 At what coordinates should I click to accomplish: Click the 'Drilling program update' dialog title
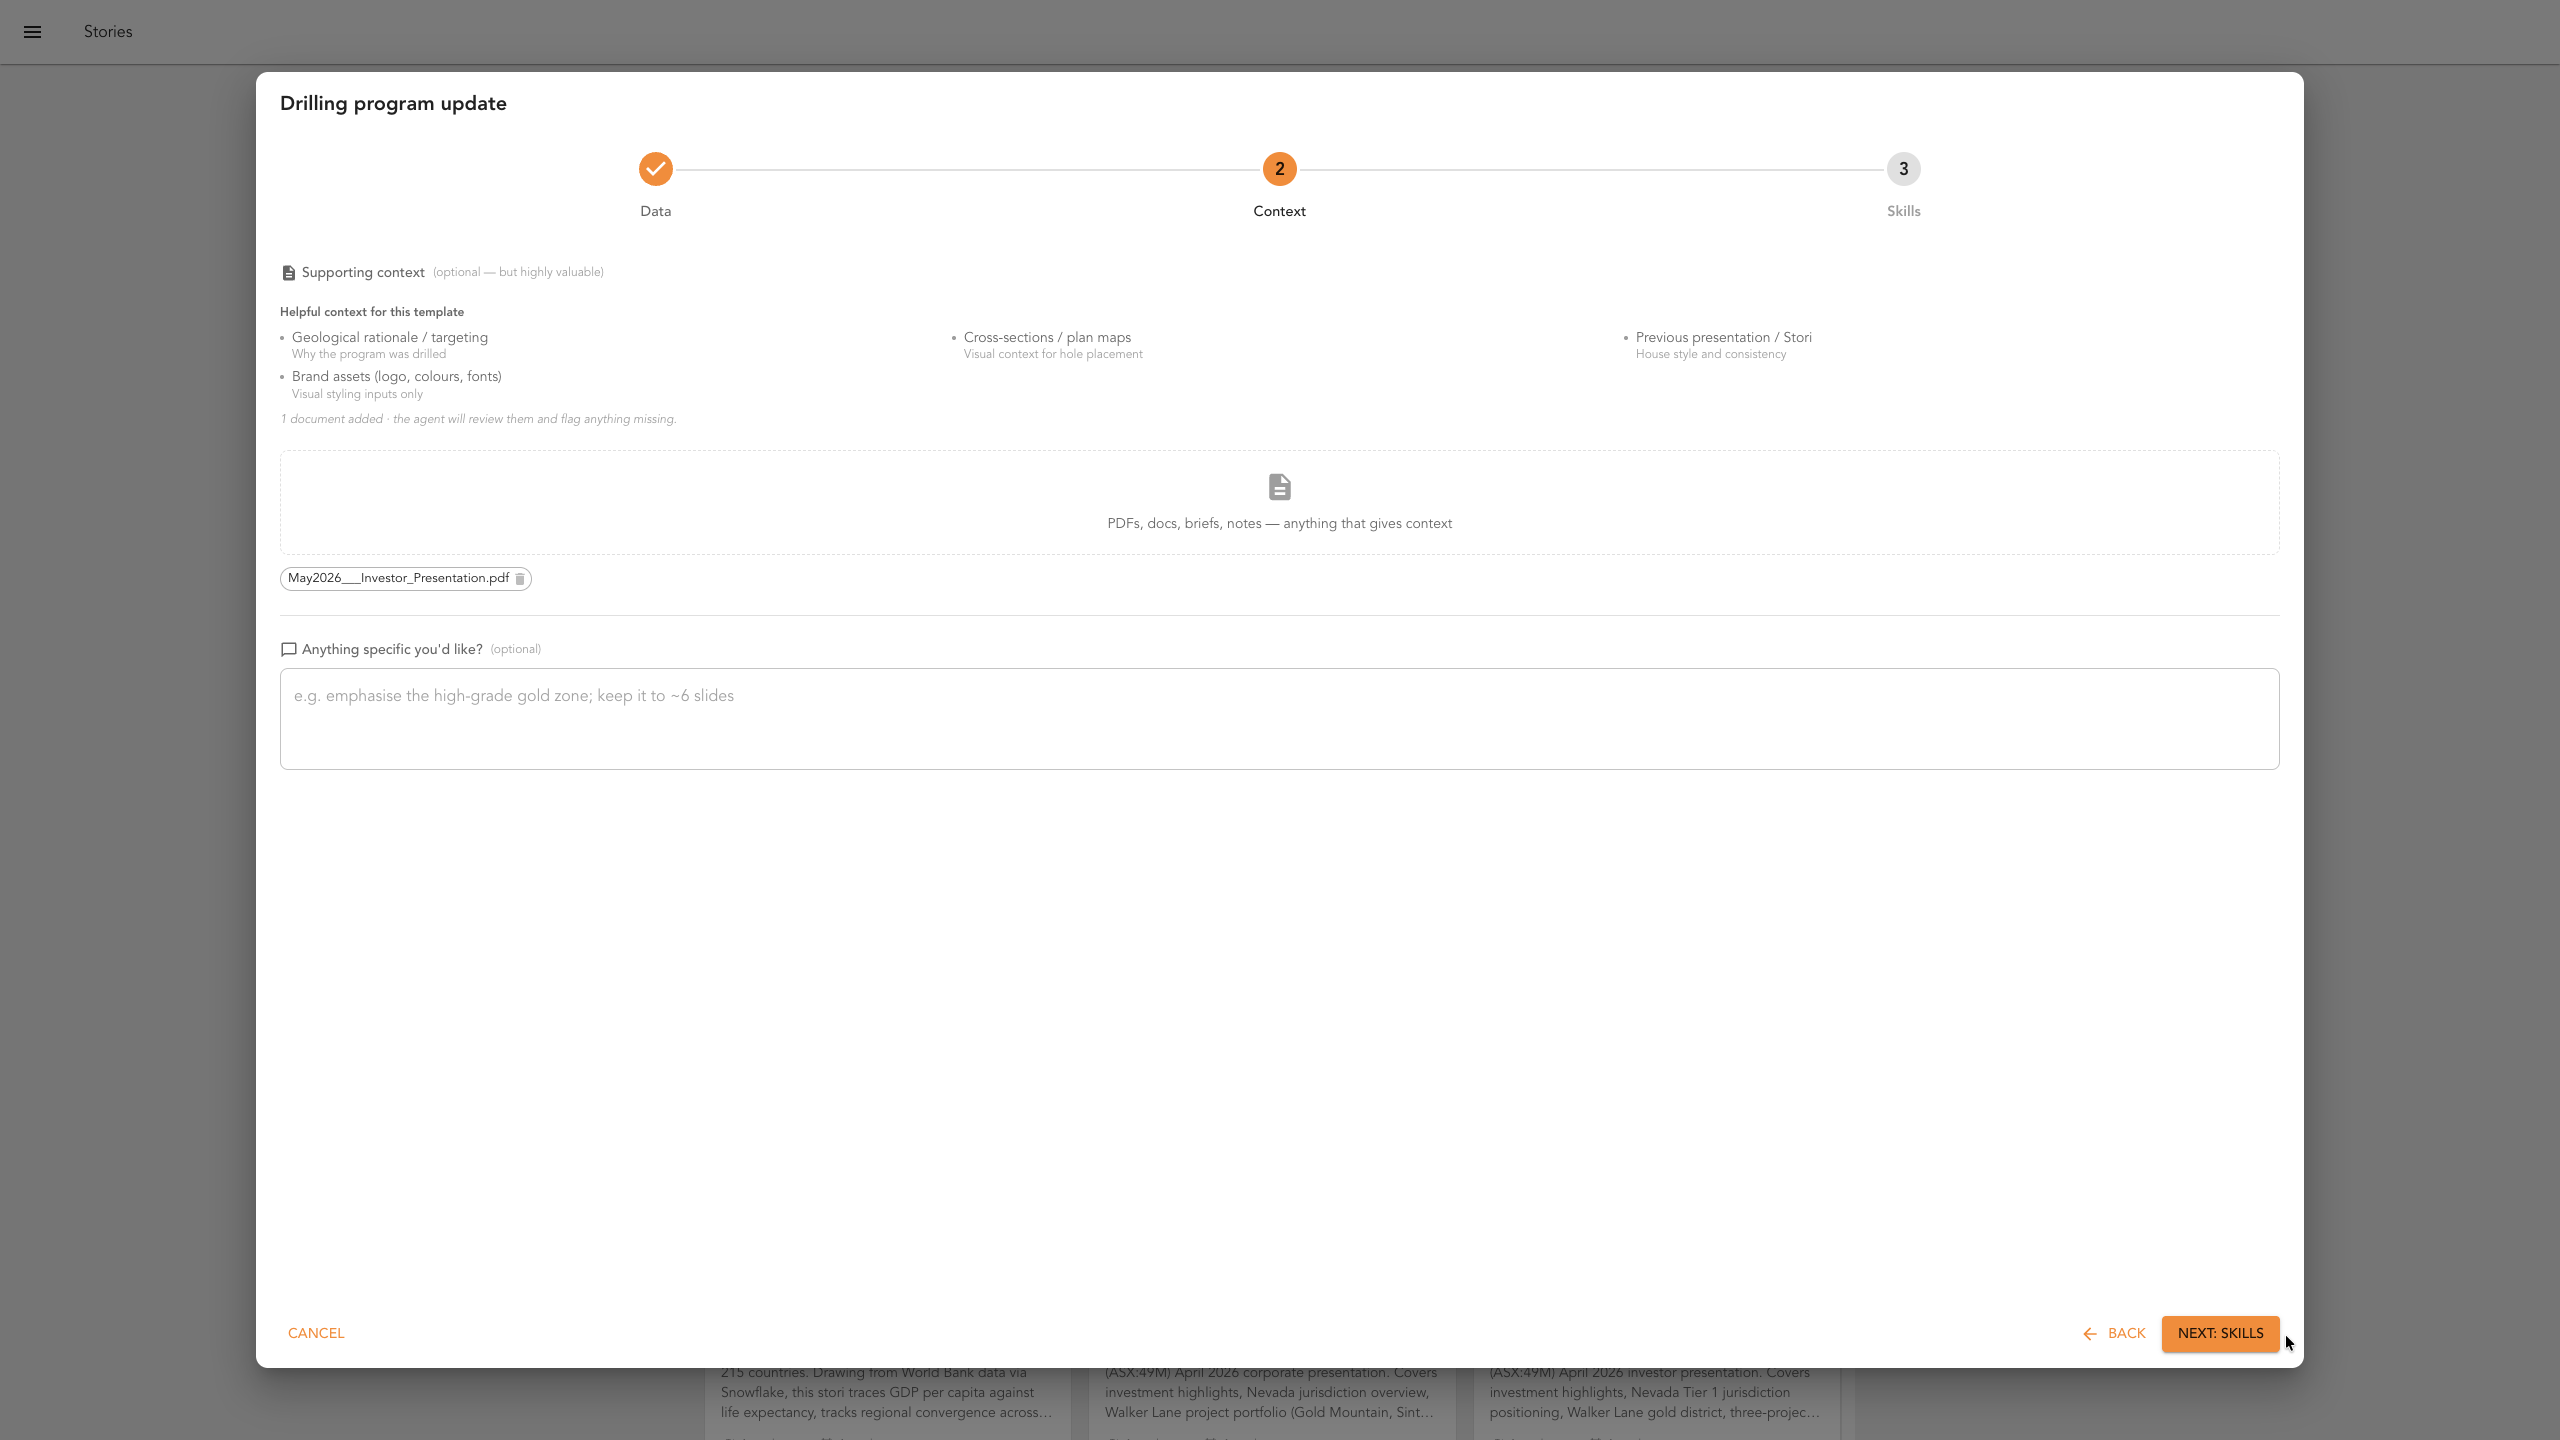393,103
